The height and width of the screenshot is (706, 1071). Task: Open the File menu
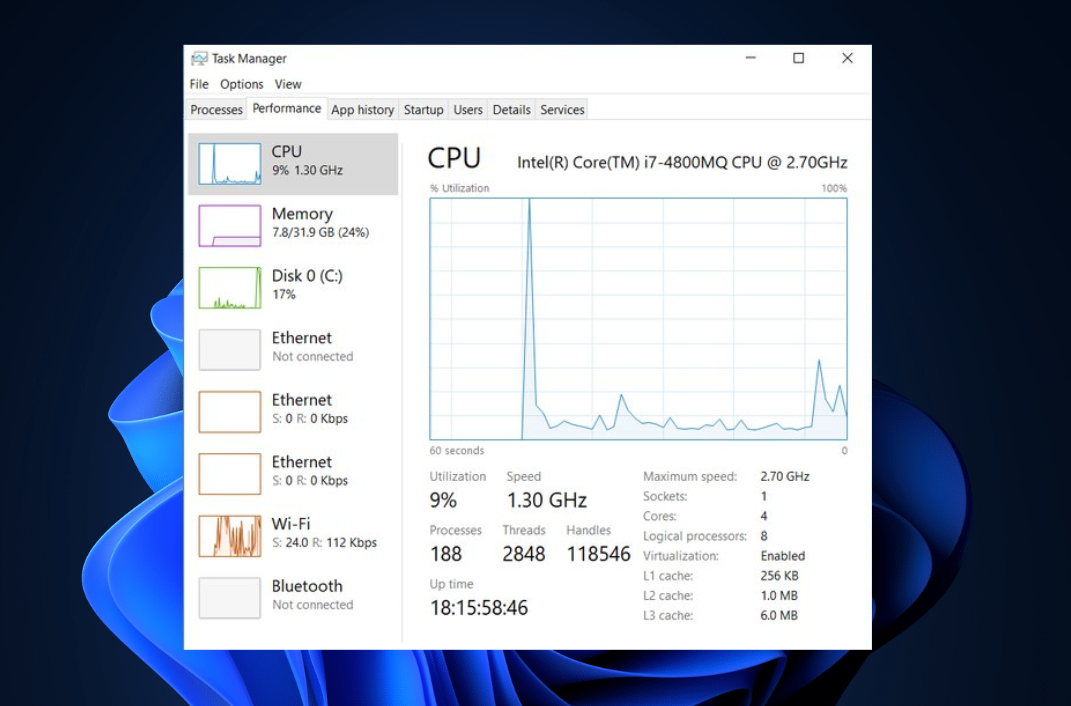click(x=199, y=84)
